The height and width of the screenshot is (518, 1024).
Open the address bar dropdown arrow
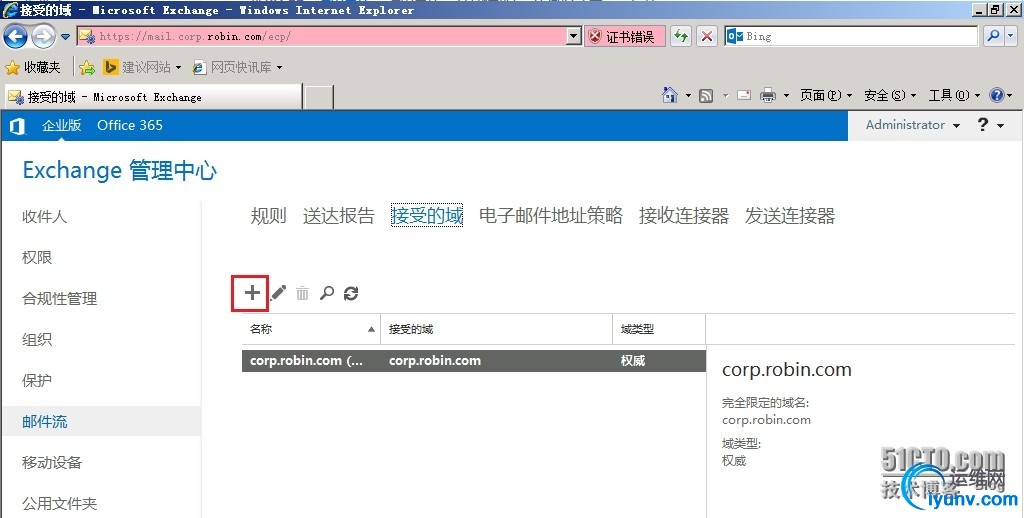(573, 37)
